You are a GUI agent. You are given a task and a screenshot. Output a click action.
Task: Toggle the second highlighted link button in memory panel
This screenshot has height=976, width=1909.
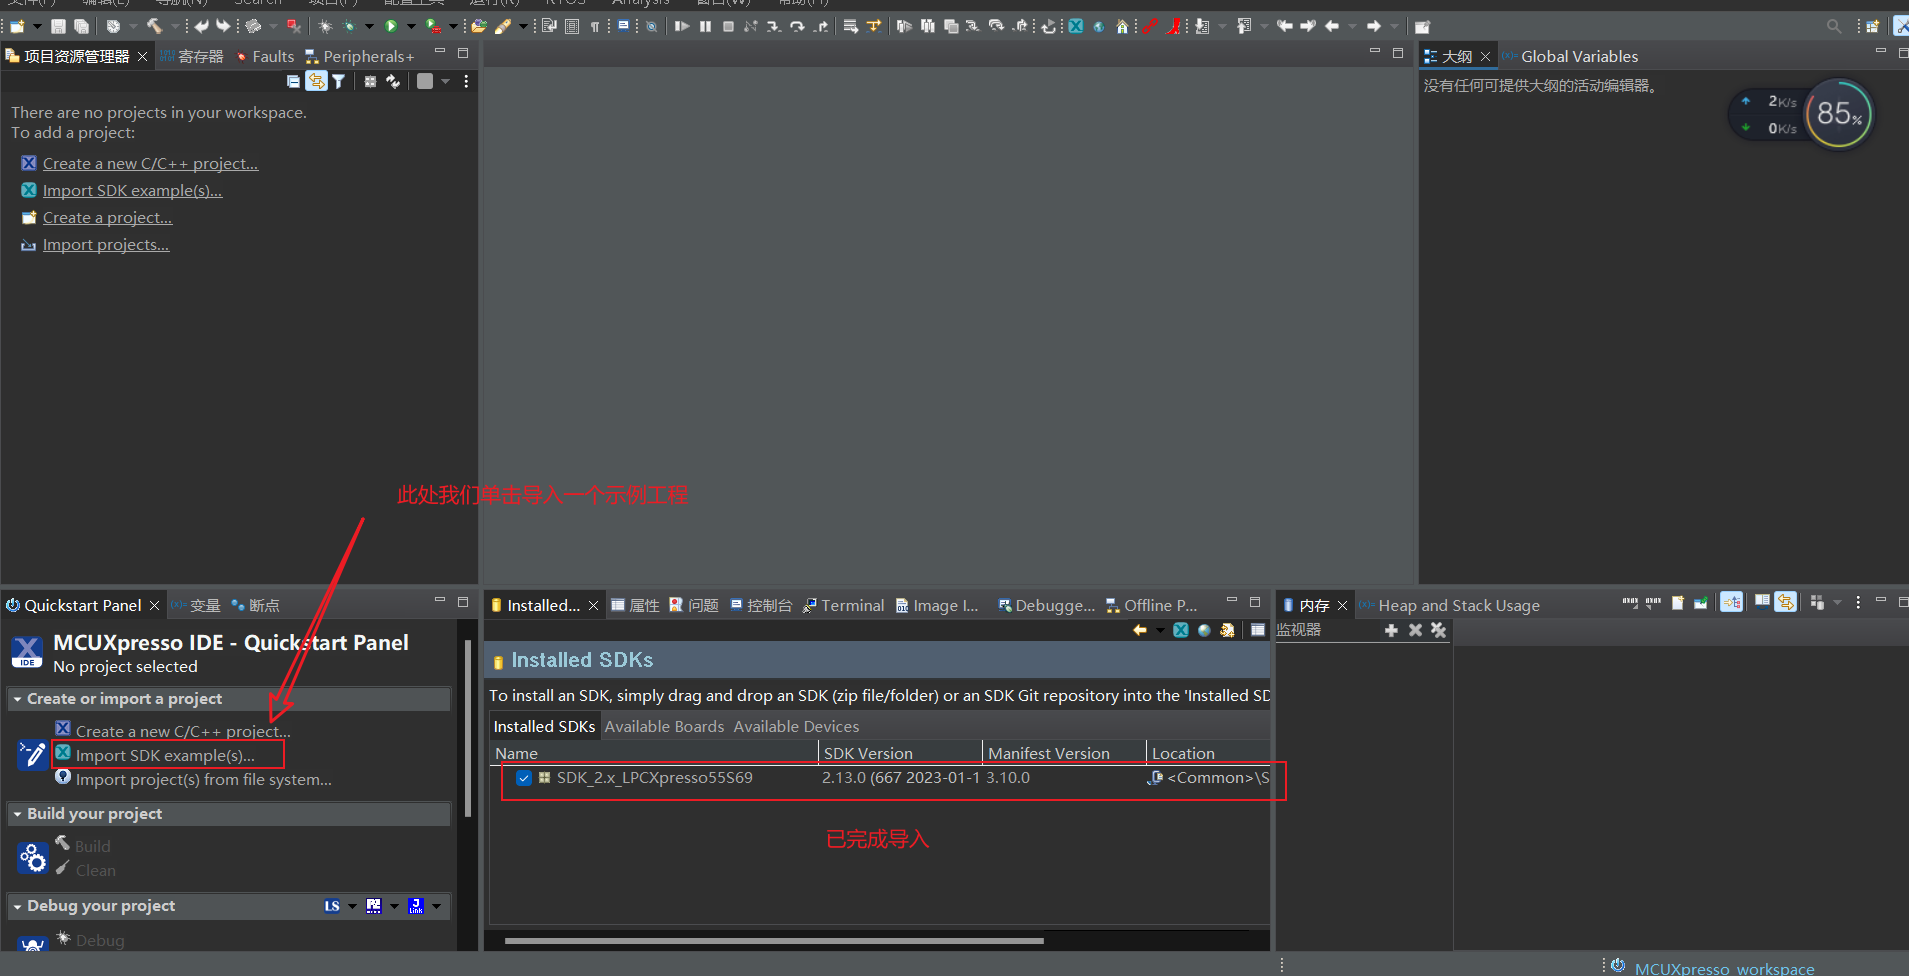point(1785,602)
